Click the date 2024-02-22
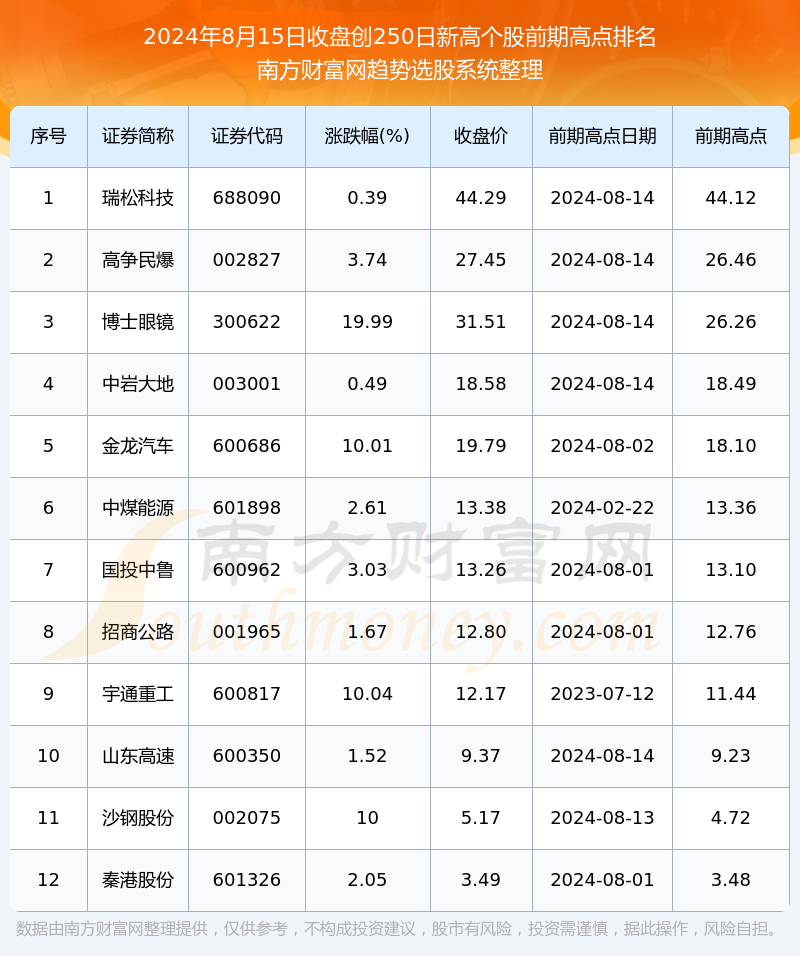Viewport: 800px width, 956px height. click(x=602, y=508)
